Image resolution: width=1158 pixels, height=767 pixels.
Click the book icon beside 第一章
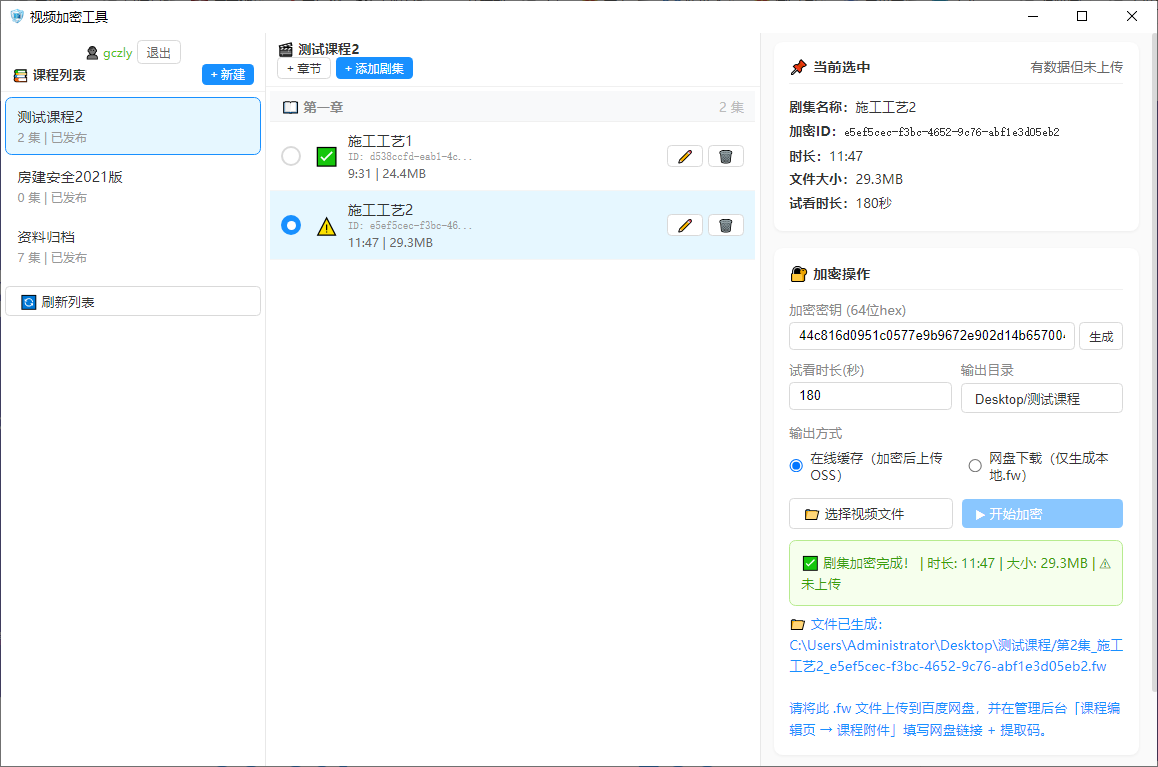pyautogui.click(x=291, y=108)
